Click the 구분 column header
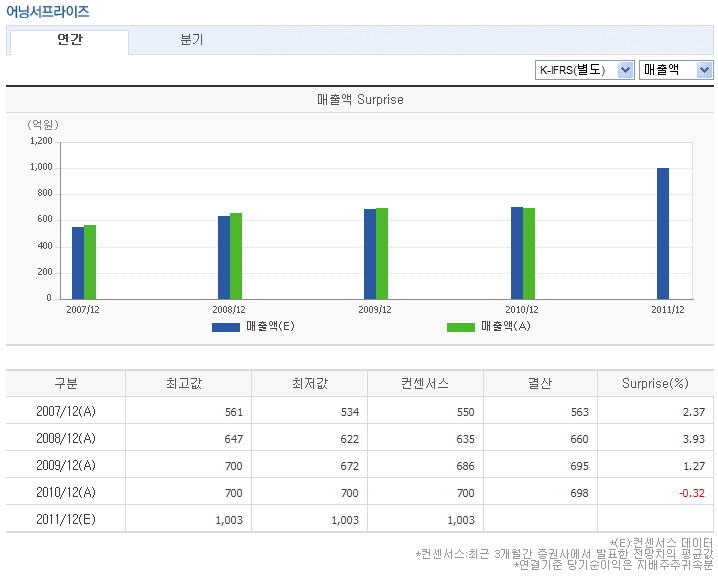The height and width of the screenshot is (576, 718). 66,384
